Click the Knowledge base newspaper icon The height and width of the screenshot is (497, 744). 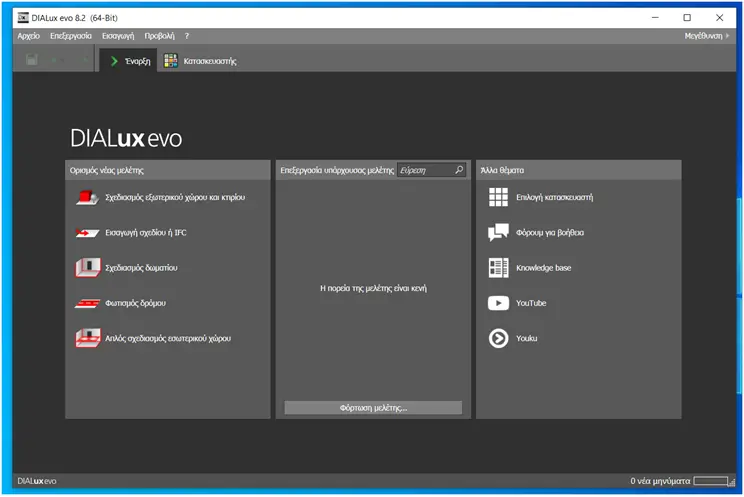(498, 268)
